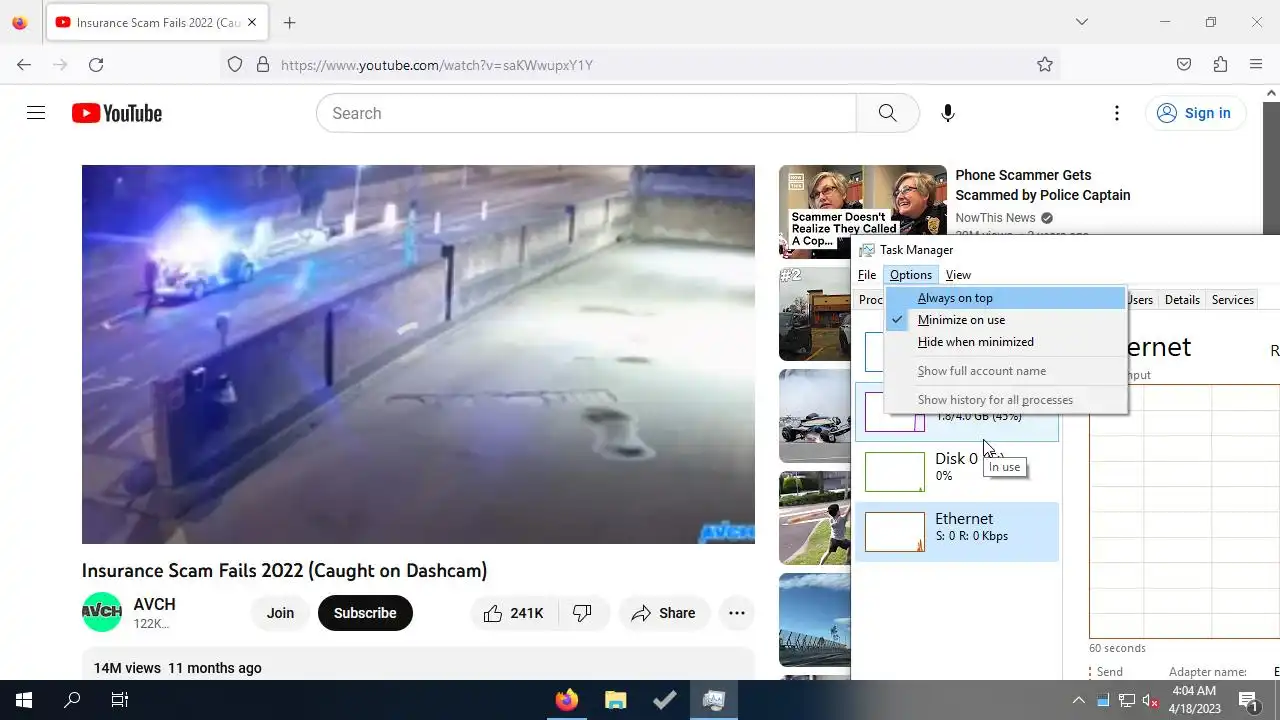The height and width of the screenshot is (720, 1280).
Task: Open the AVCH channel avatar
Action: (102, 612)
